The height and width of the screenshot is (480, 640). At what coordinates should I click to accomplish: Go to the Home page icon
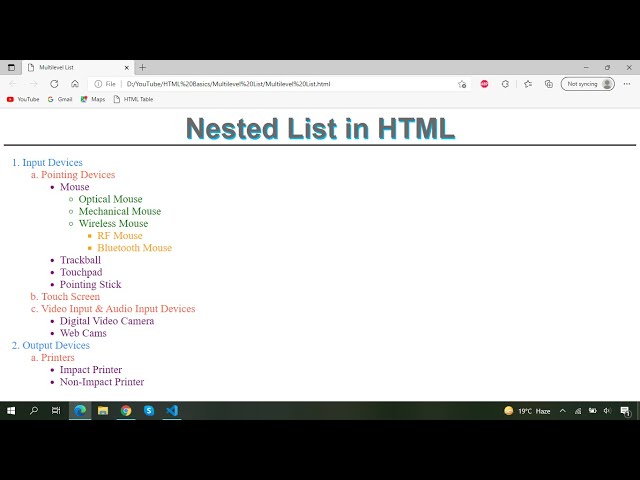[x=75, y=84]
